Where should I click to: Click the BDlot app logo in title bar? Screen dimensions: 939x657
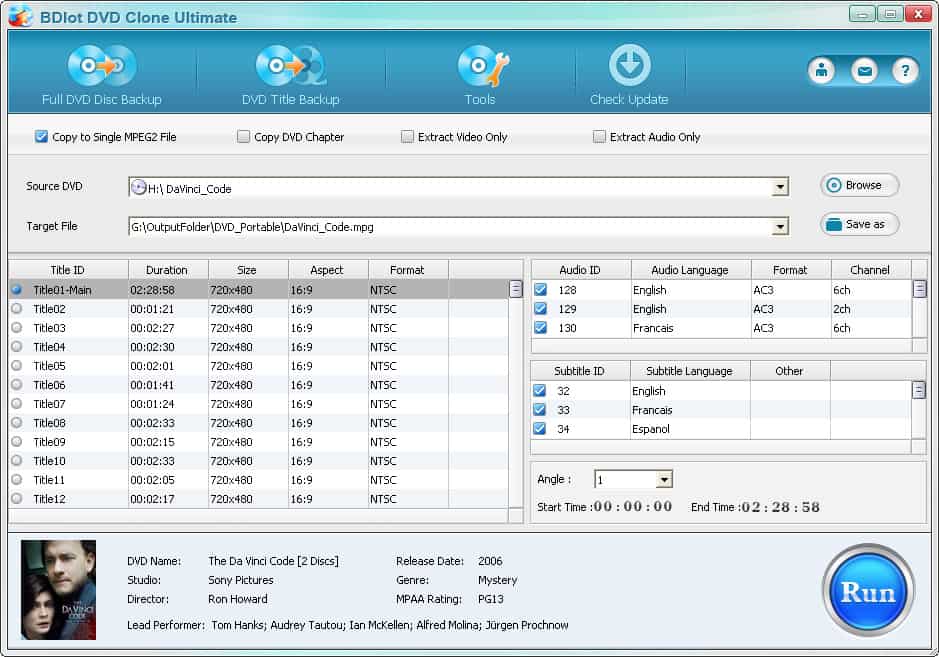21,16
